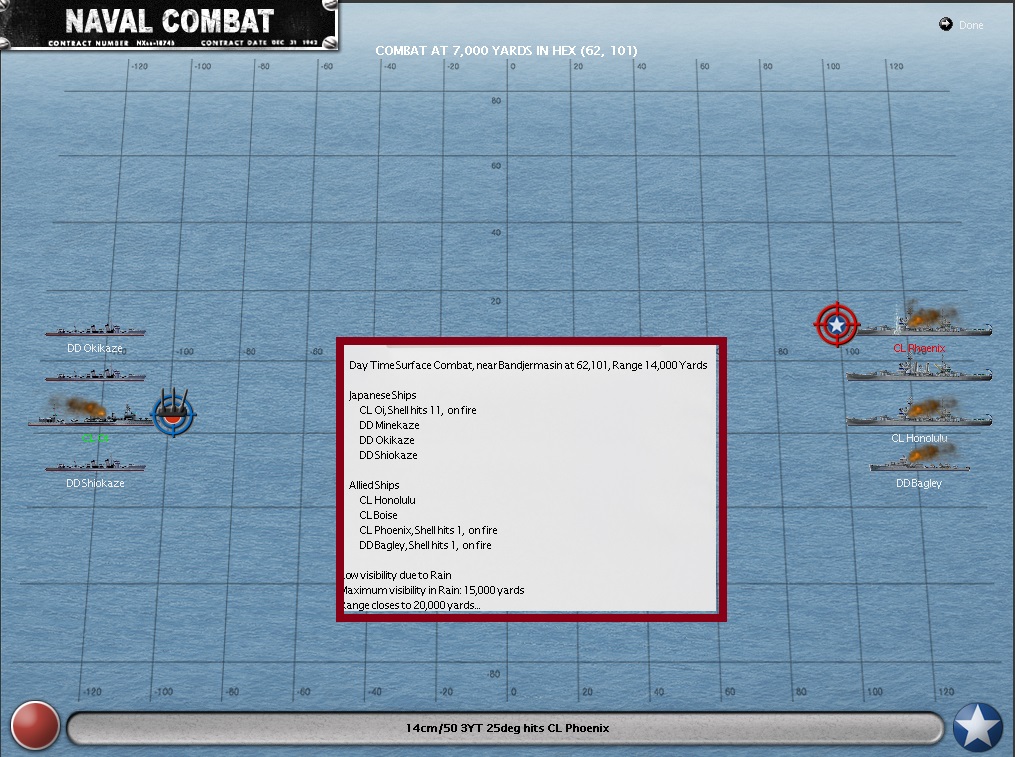This screenshot has width=1015, height=757.
Task: Select the DD Shiokaze ship sprite
Action: [x=95, y=465]
